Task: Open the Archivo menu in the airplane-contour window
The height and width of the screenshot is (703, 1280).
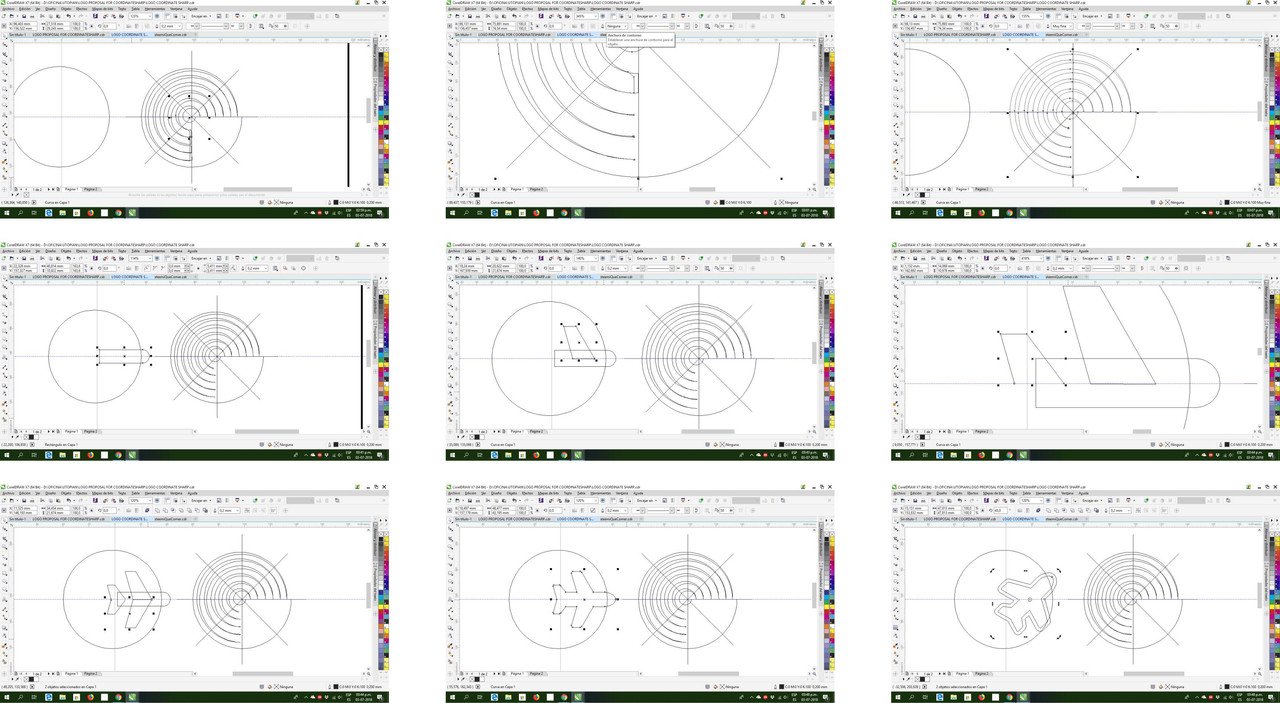Action: pos(898,494)
